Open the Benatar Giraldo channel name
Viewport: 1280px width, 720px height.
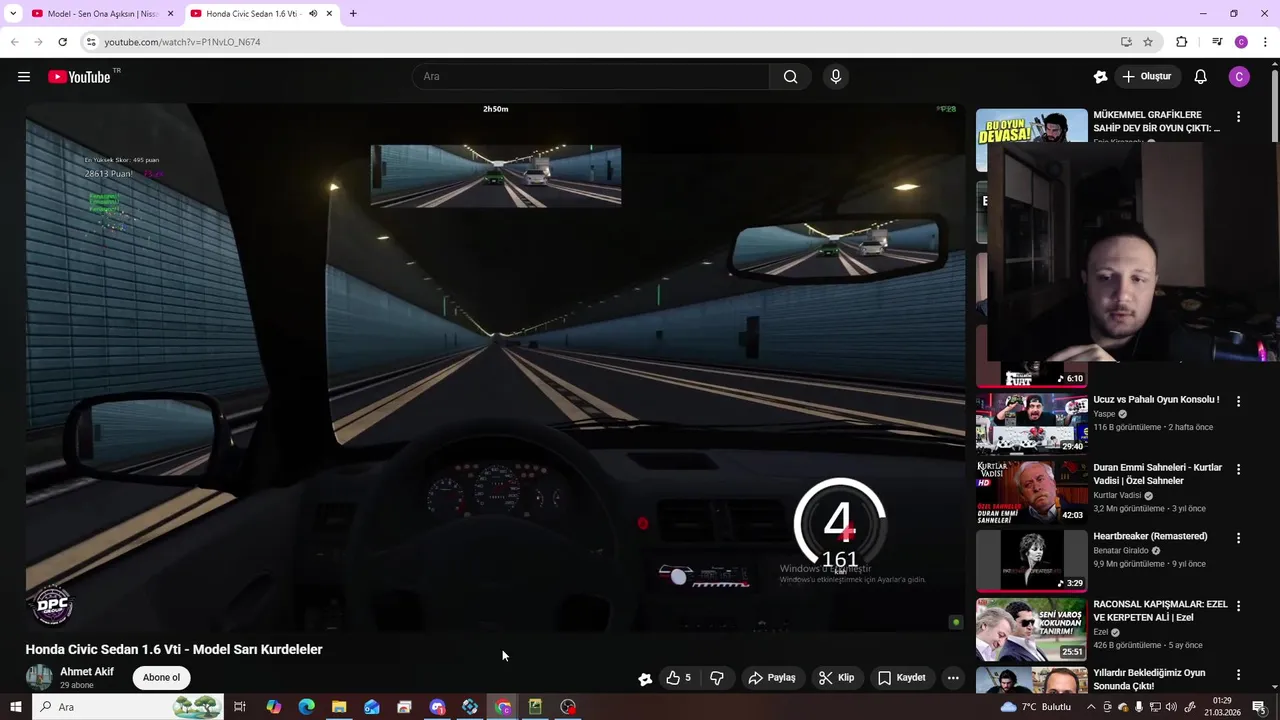(1122, 550)
